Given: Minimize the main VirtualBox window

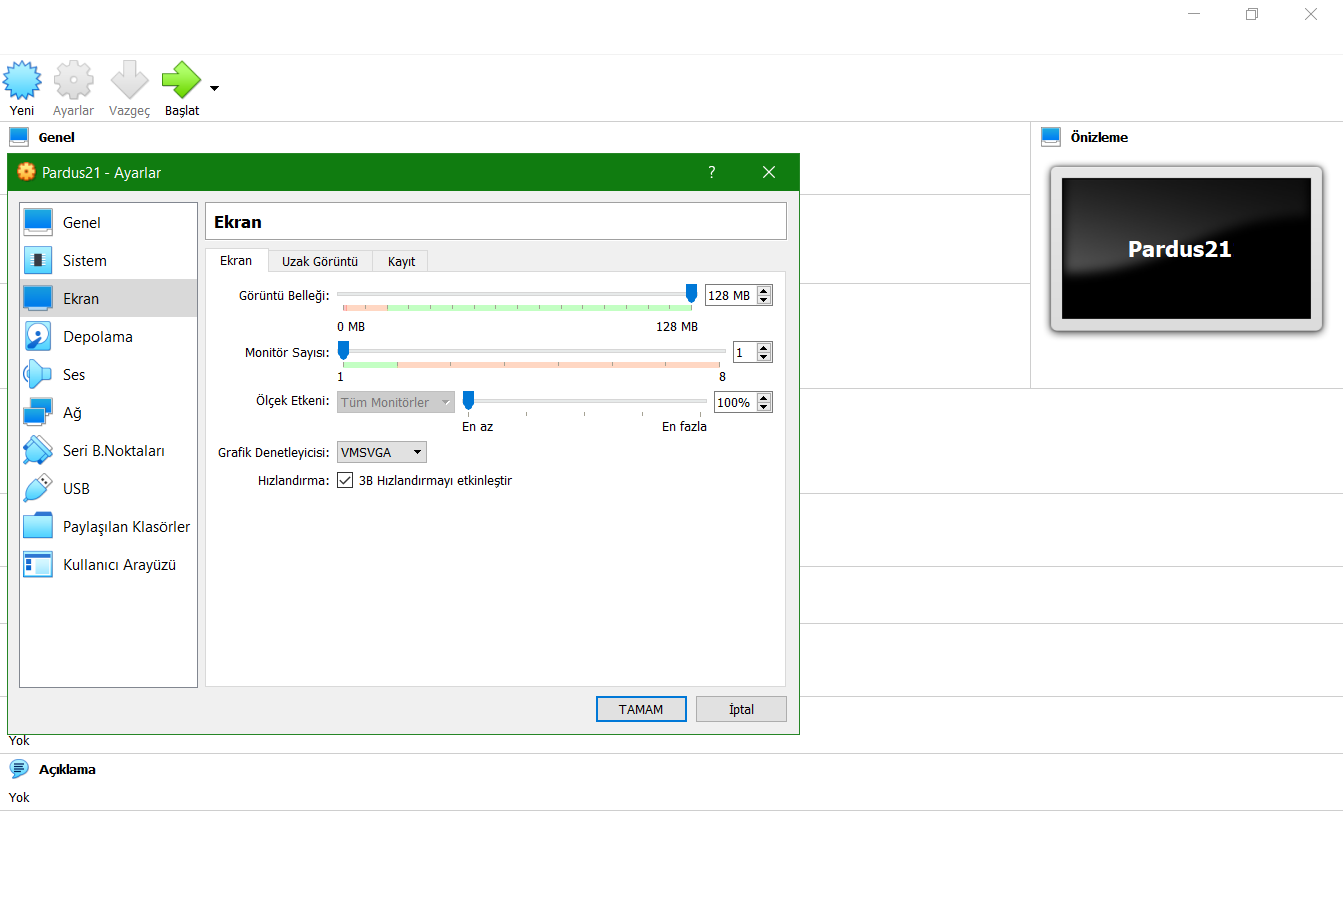Looking at the screenshot, I should [1194, 14].
